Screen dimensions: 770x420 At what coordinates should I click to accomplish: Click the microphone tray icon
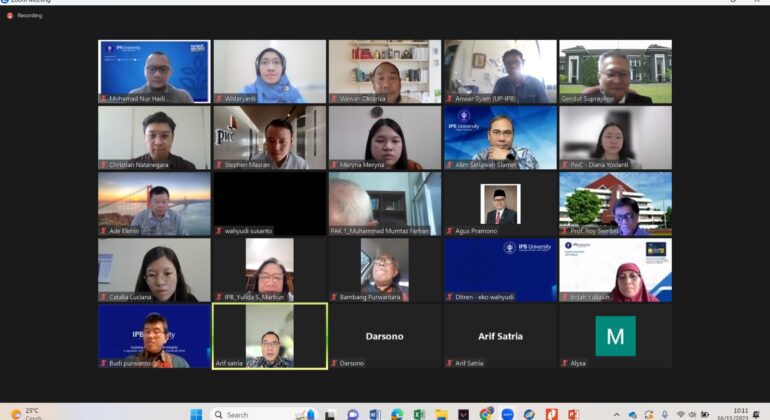[664, 415]
